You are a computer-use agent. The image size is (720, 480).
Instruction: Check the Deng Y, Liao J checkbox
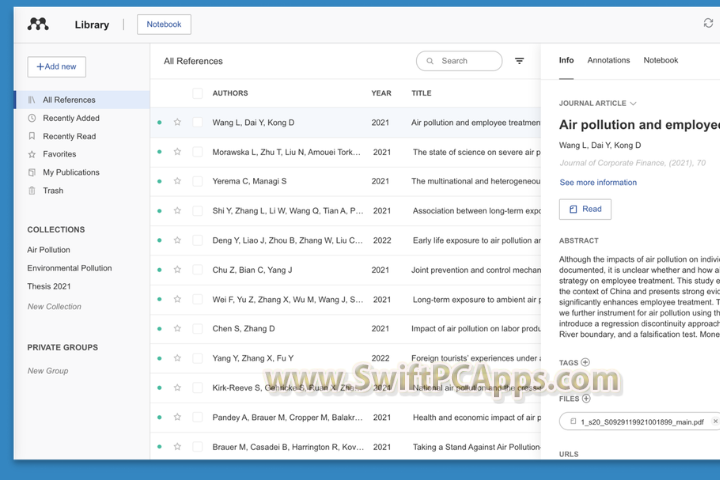point(197,240)
